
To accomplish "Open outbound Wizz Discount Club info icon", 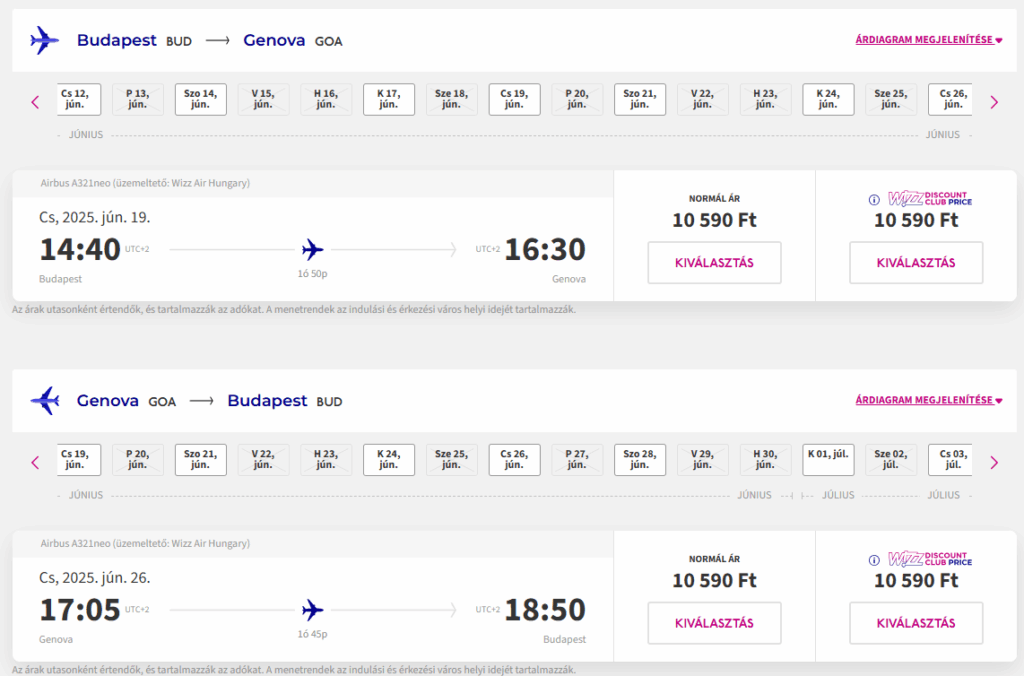I will coord(874,200).
